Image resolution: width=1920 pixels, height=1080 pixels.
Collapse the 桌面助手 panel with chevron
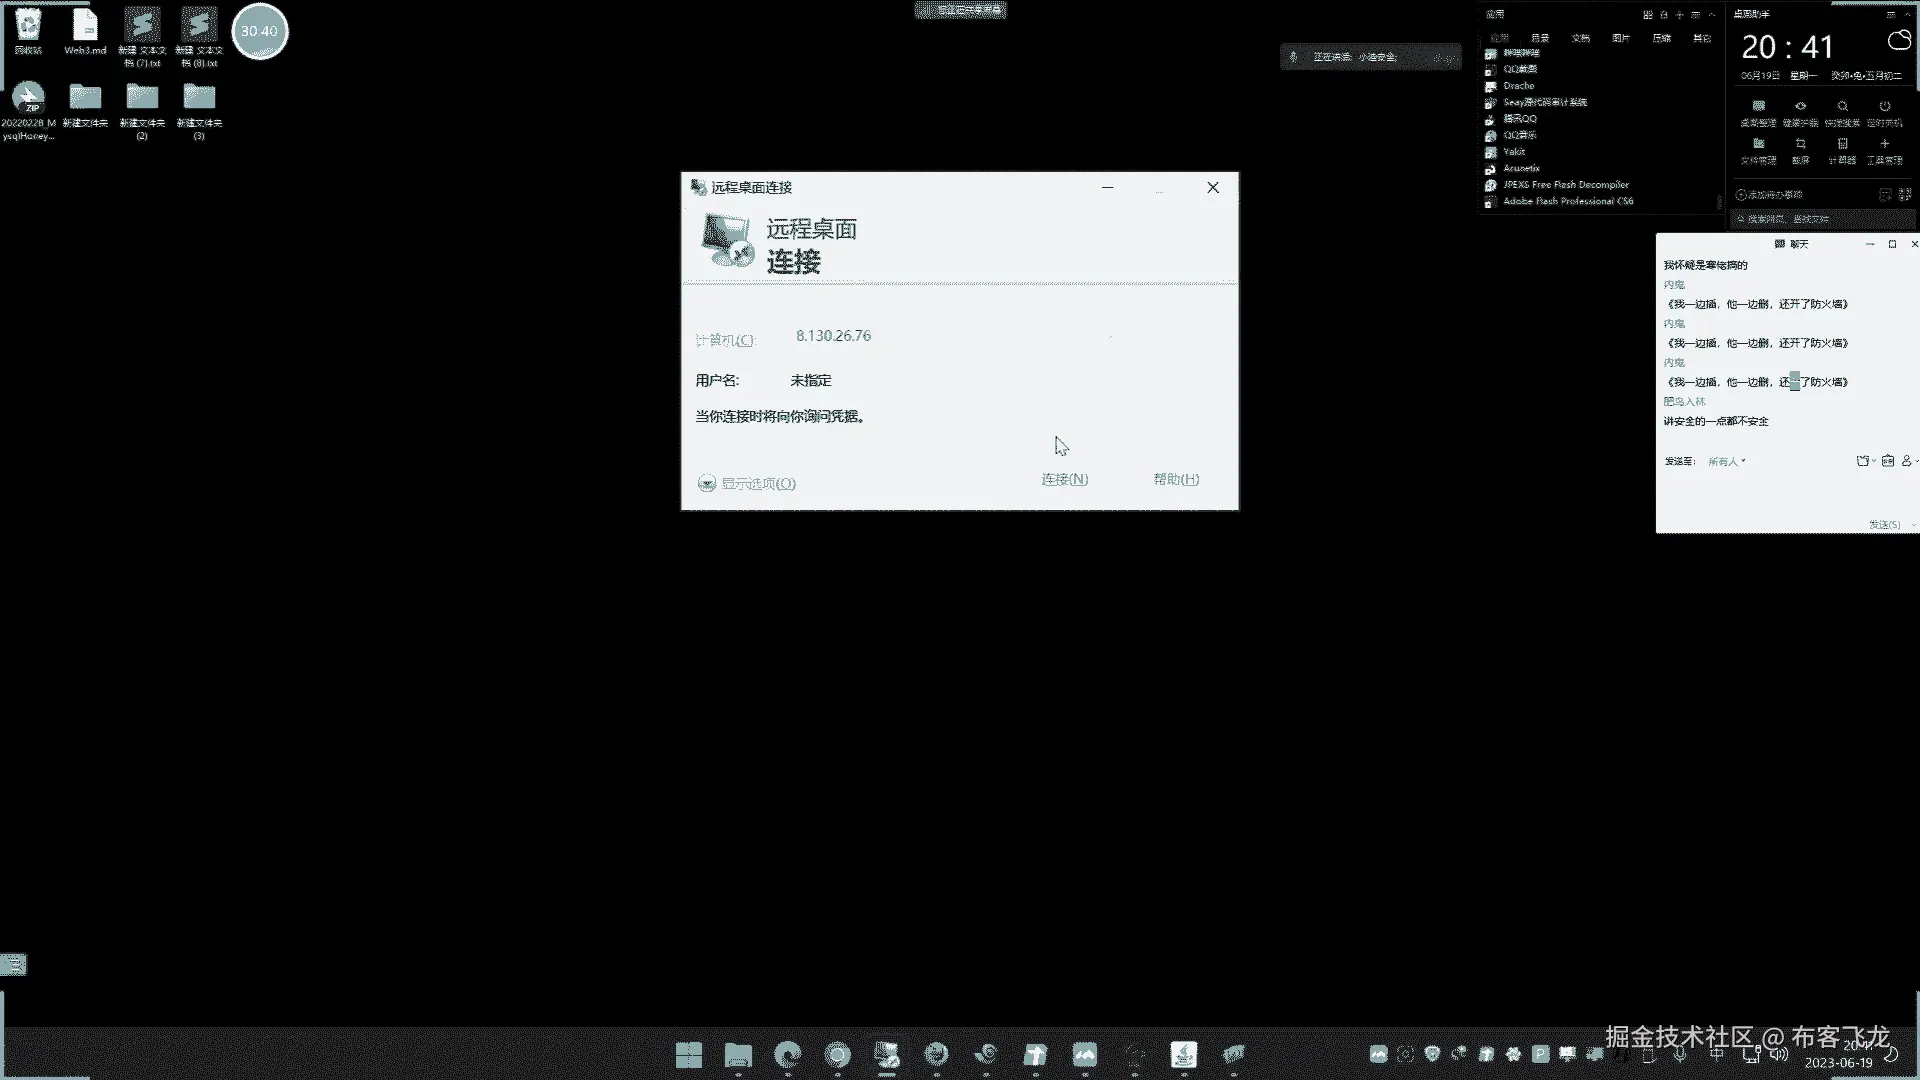pyautogui.click(x=1909, y=15)
